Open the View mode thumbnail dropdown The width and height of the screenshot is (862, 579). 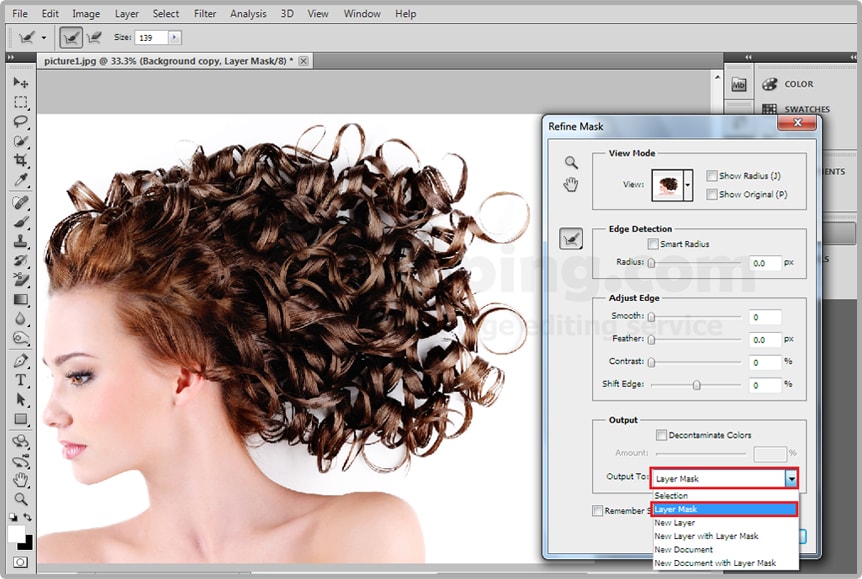click(687, 185)
